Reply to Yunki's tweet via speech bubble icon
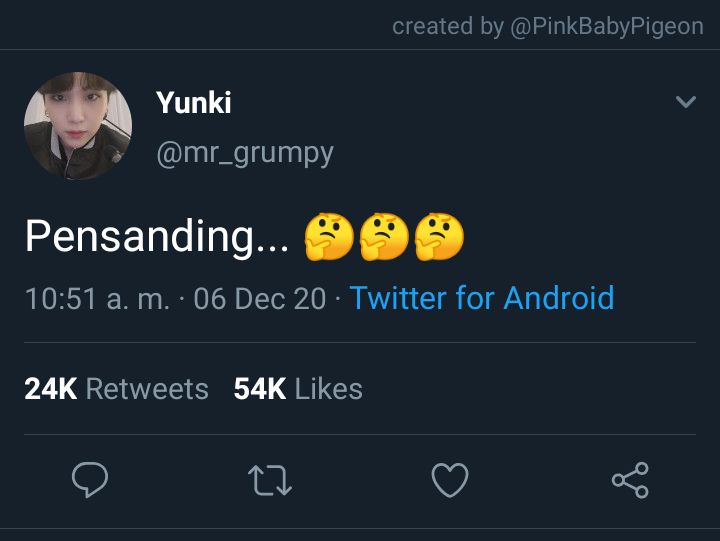This screenshot has height=541, width=720. tap(90, 480)
